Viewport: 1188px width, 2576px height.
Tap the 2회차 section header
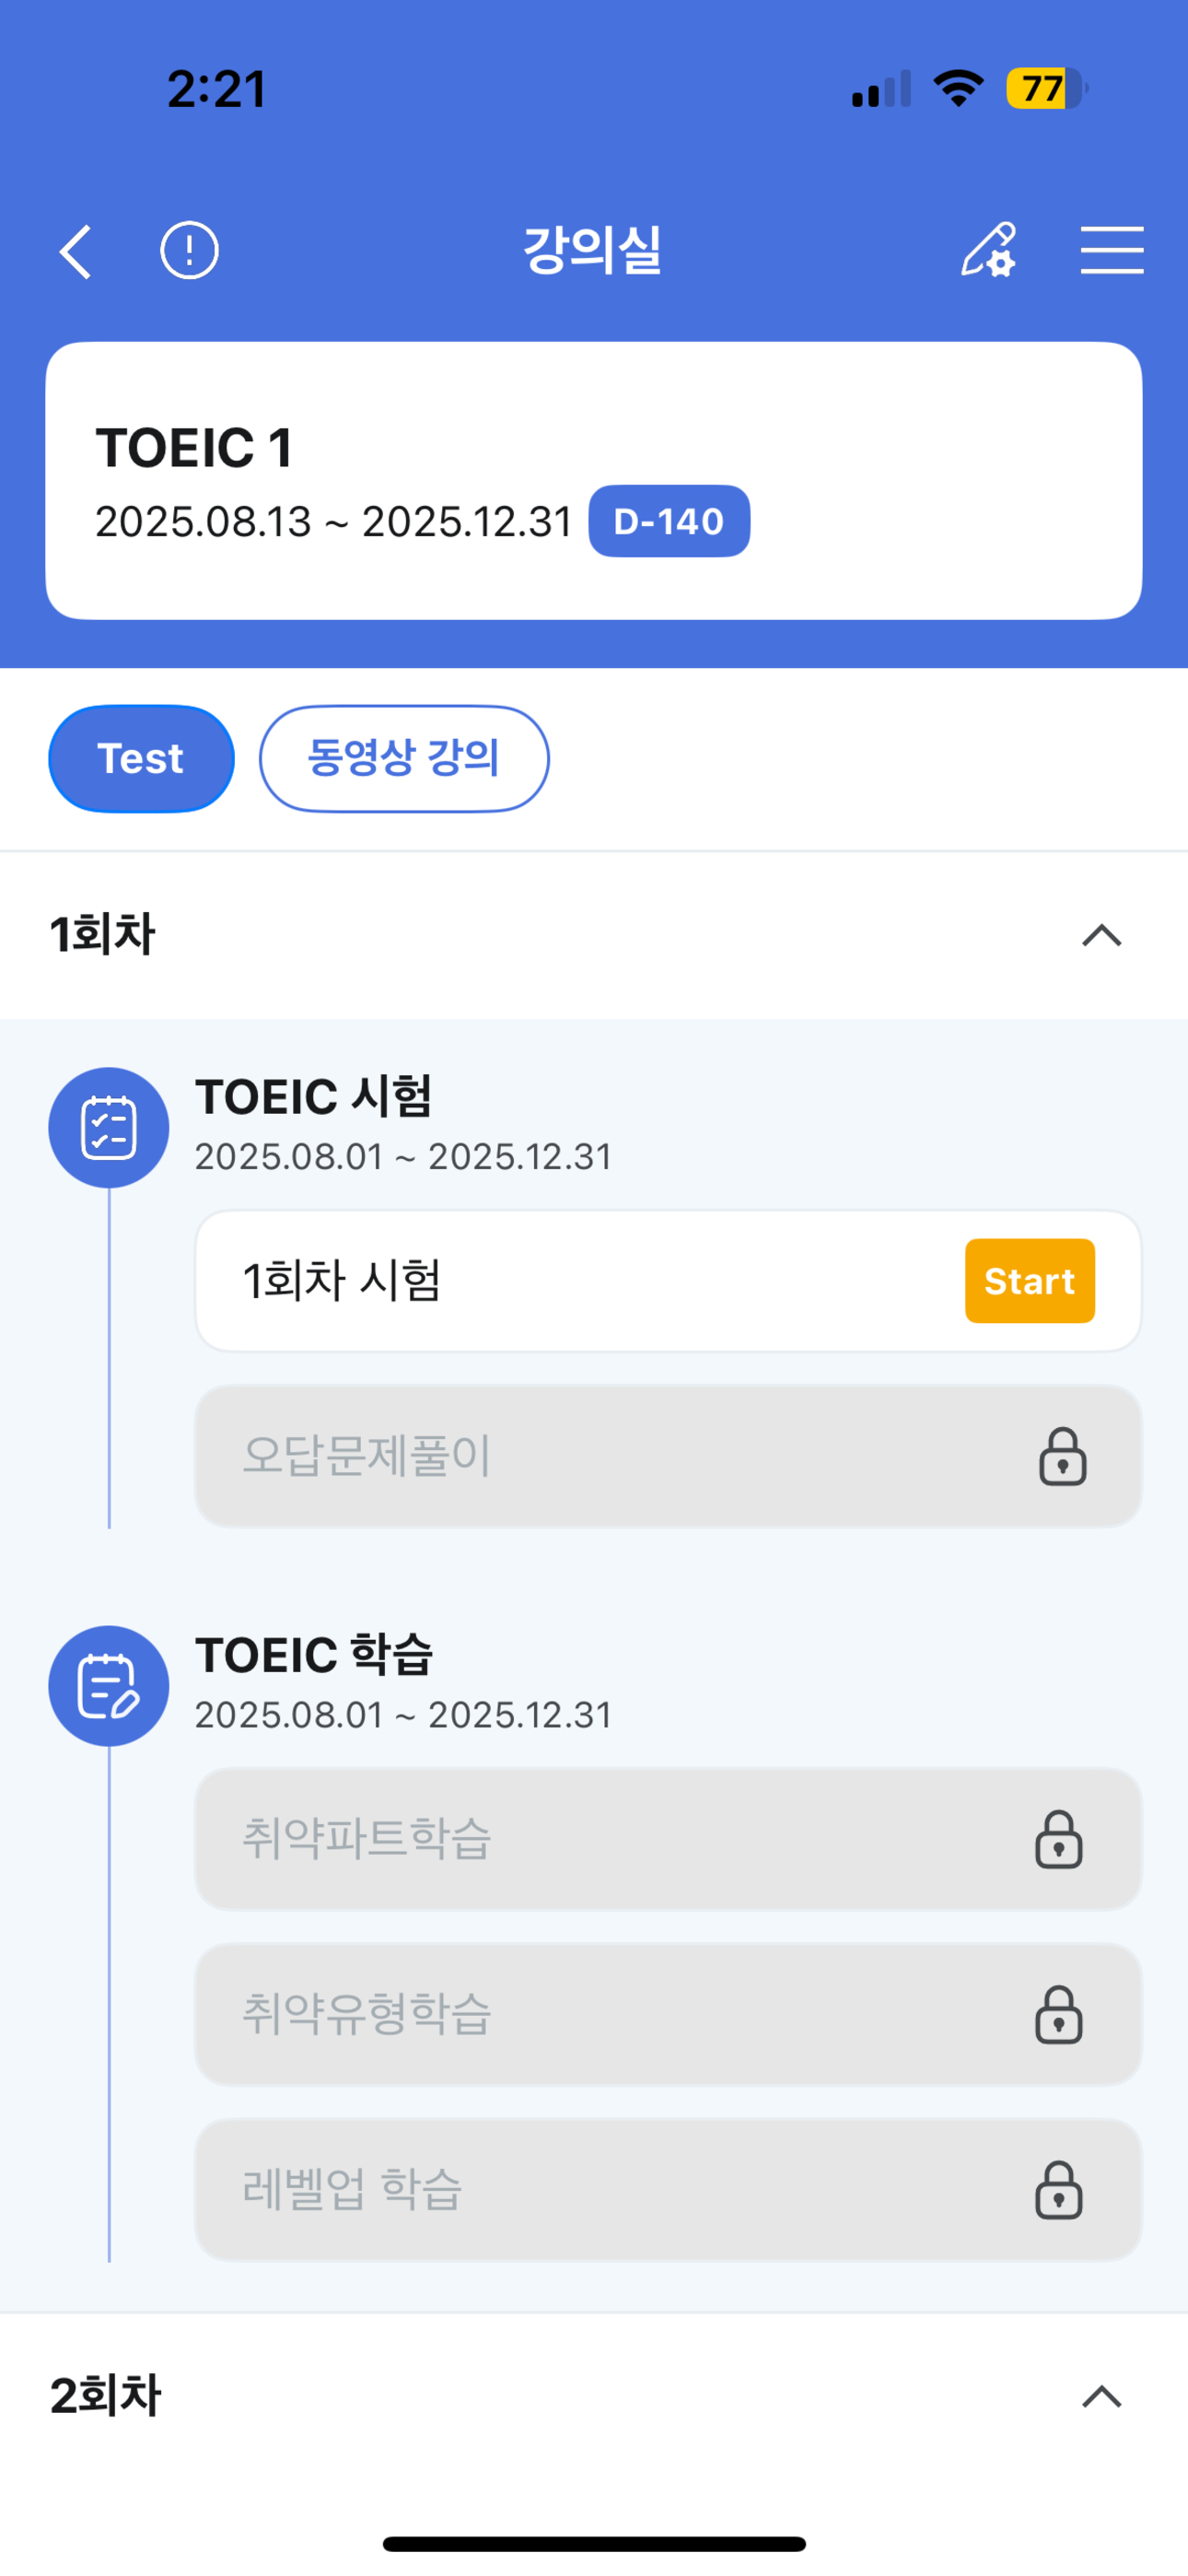point(594,2396)
